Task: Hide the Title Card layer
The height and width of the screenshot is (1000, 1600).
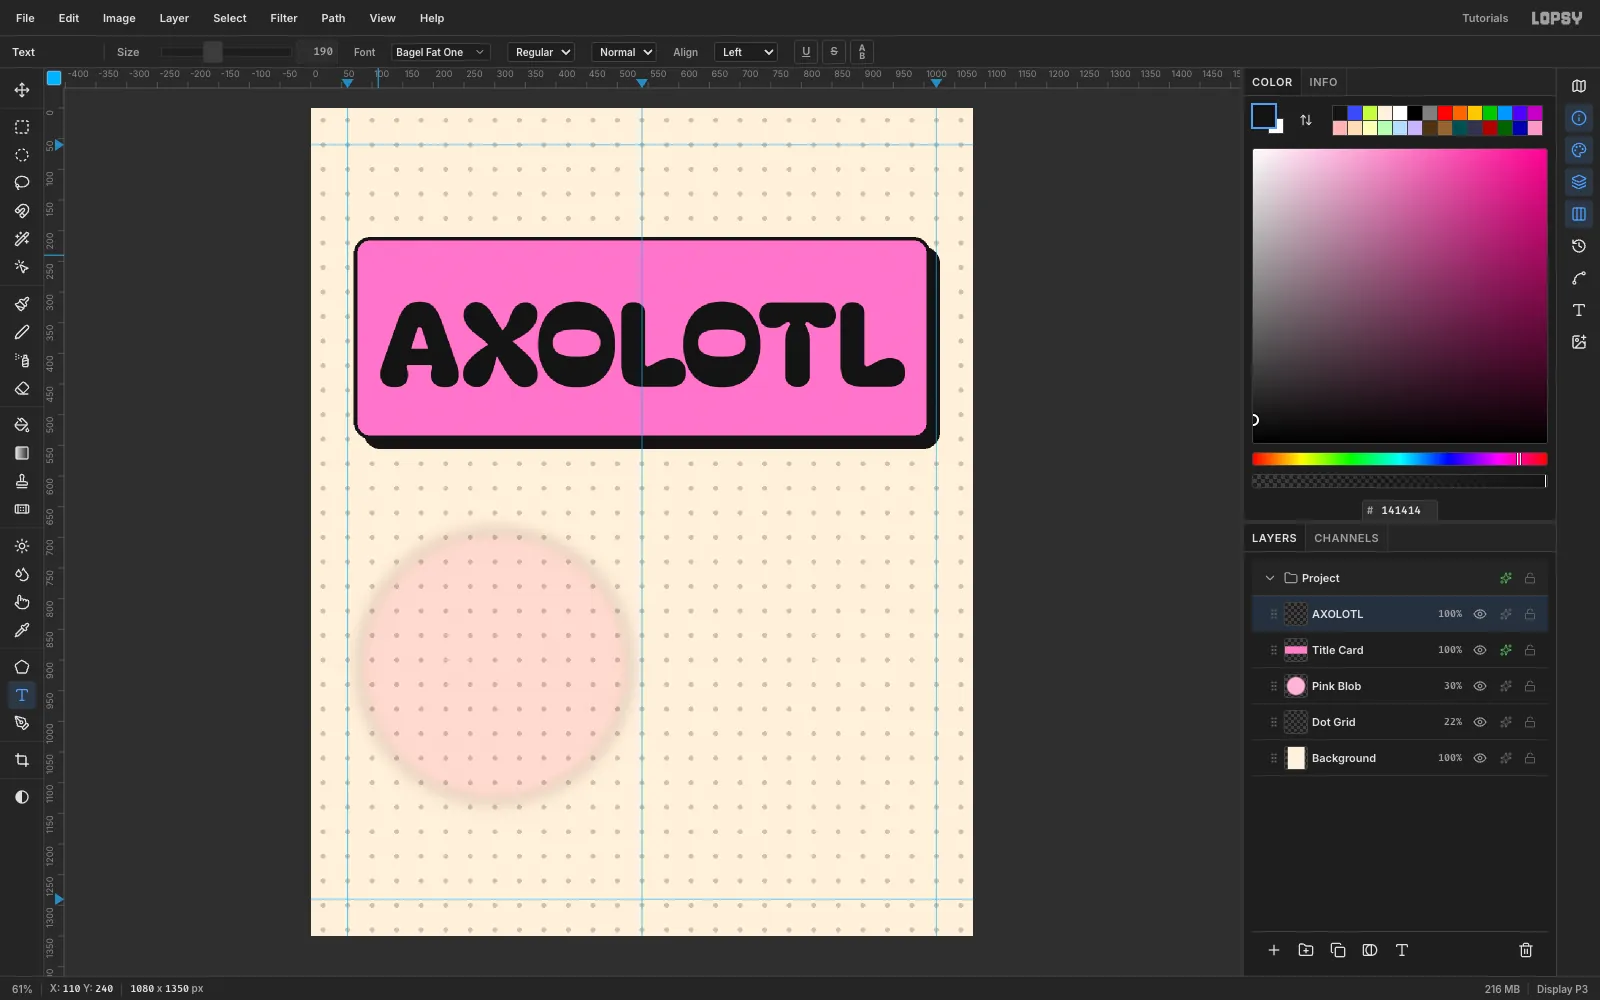Action: click(1480, 650)
